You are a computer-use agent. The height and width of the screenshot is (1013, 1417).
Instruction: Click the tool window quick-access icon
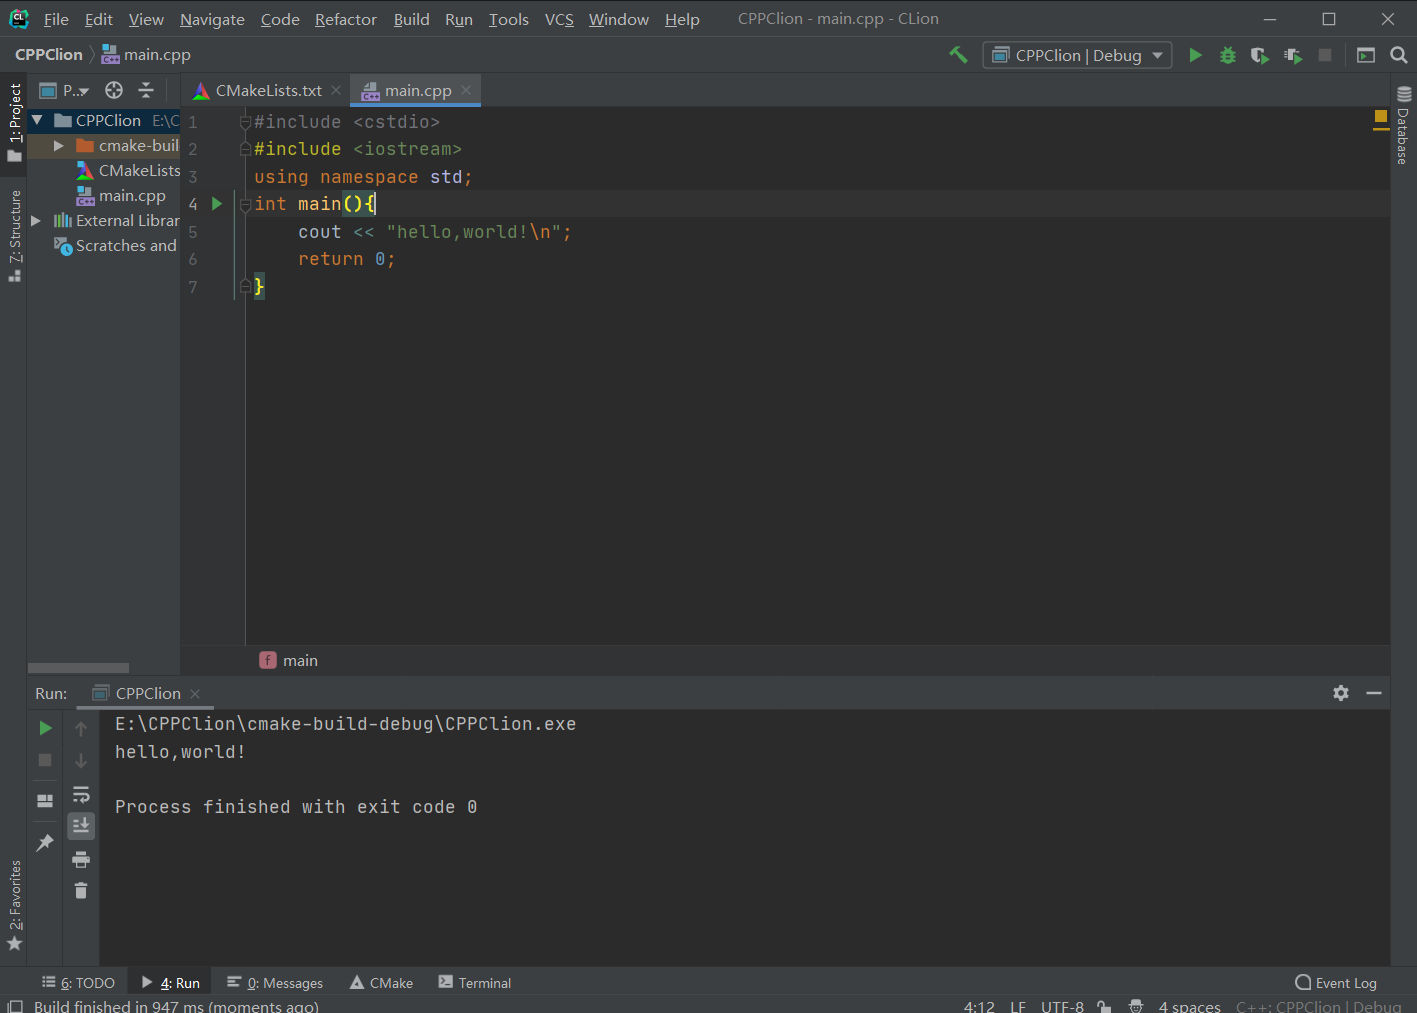click(15, 1006)
